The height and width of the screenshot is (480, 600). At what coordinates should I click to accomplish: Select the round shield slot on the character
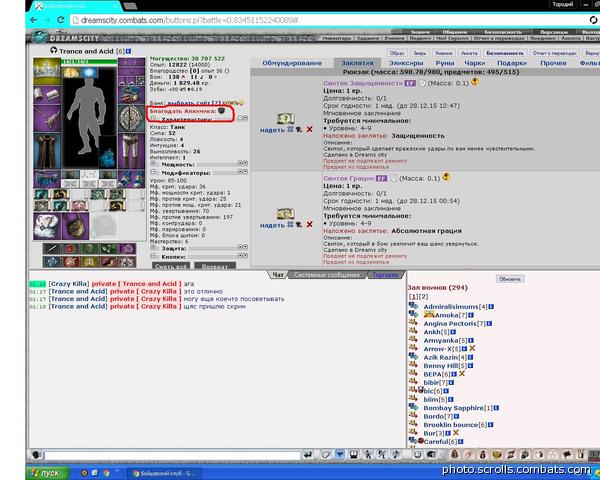[x=131, y=118]
